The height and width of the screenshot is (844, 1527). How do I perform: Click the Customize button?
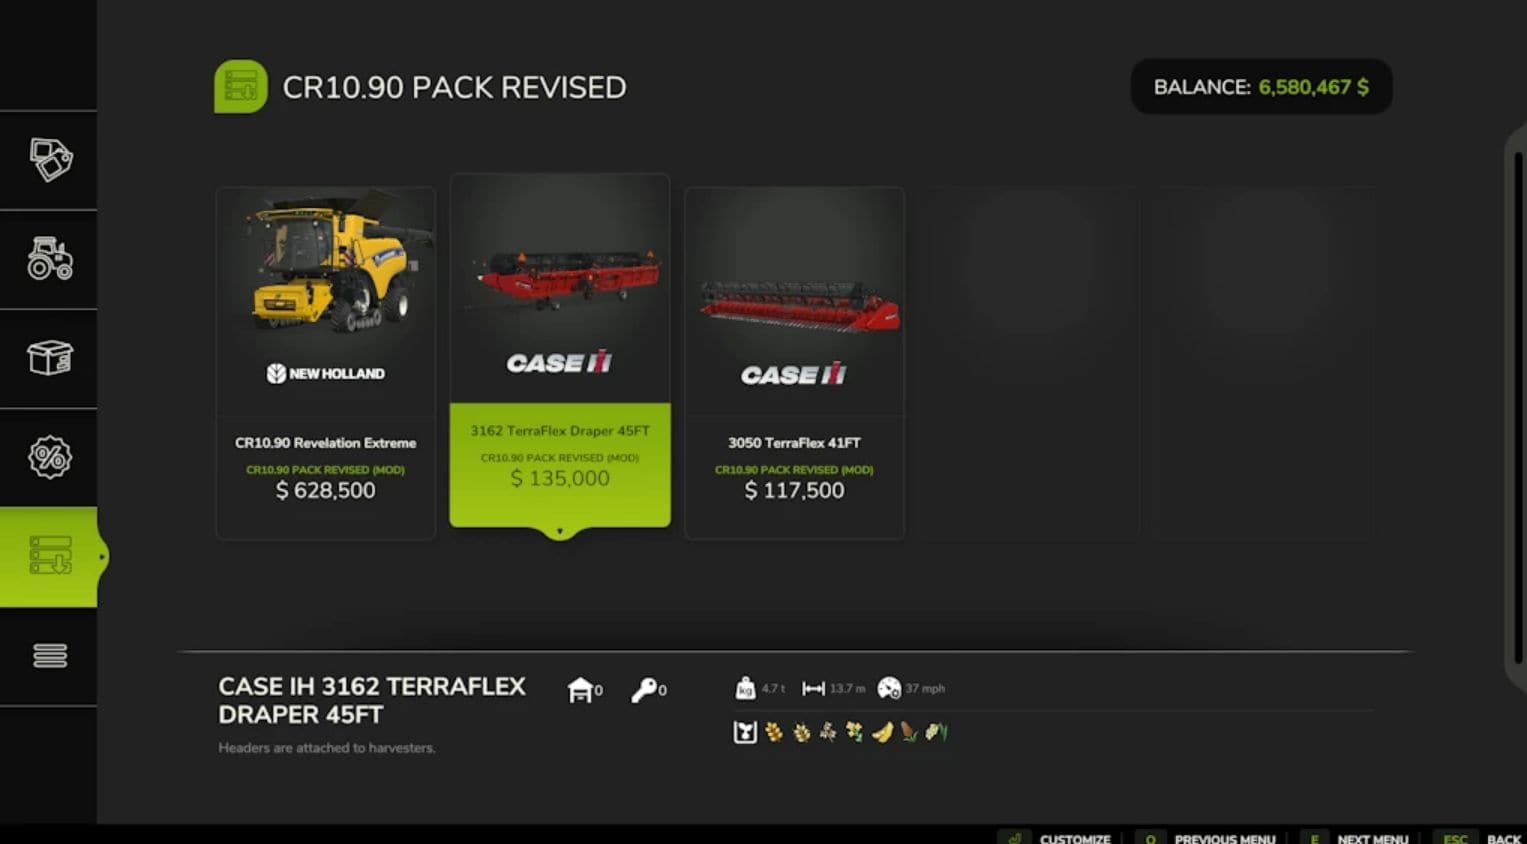click(1059, 838)
